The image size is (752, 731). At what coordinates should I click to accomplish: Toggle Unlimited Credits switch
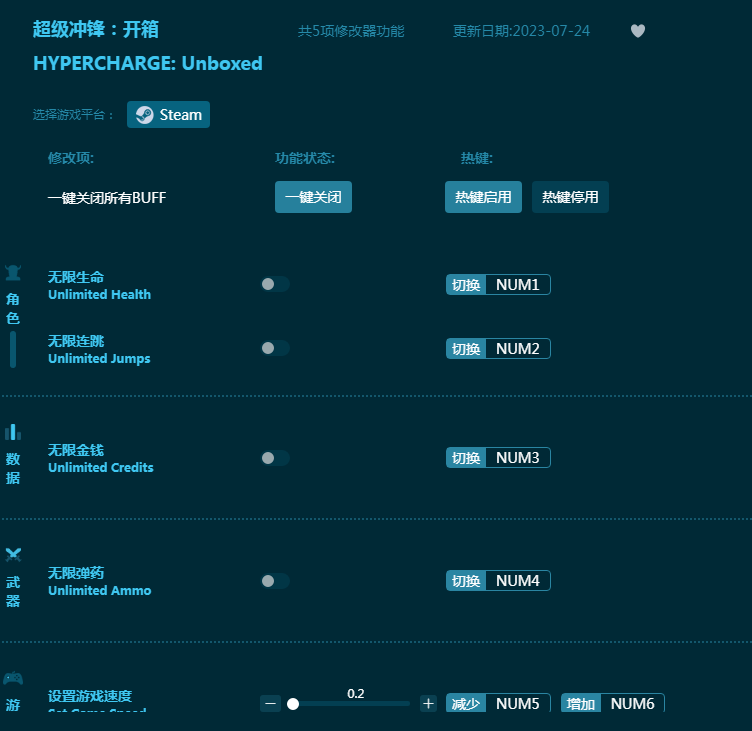click(275, 458)
